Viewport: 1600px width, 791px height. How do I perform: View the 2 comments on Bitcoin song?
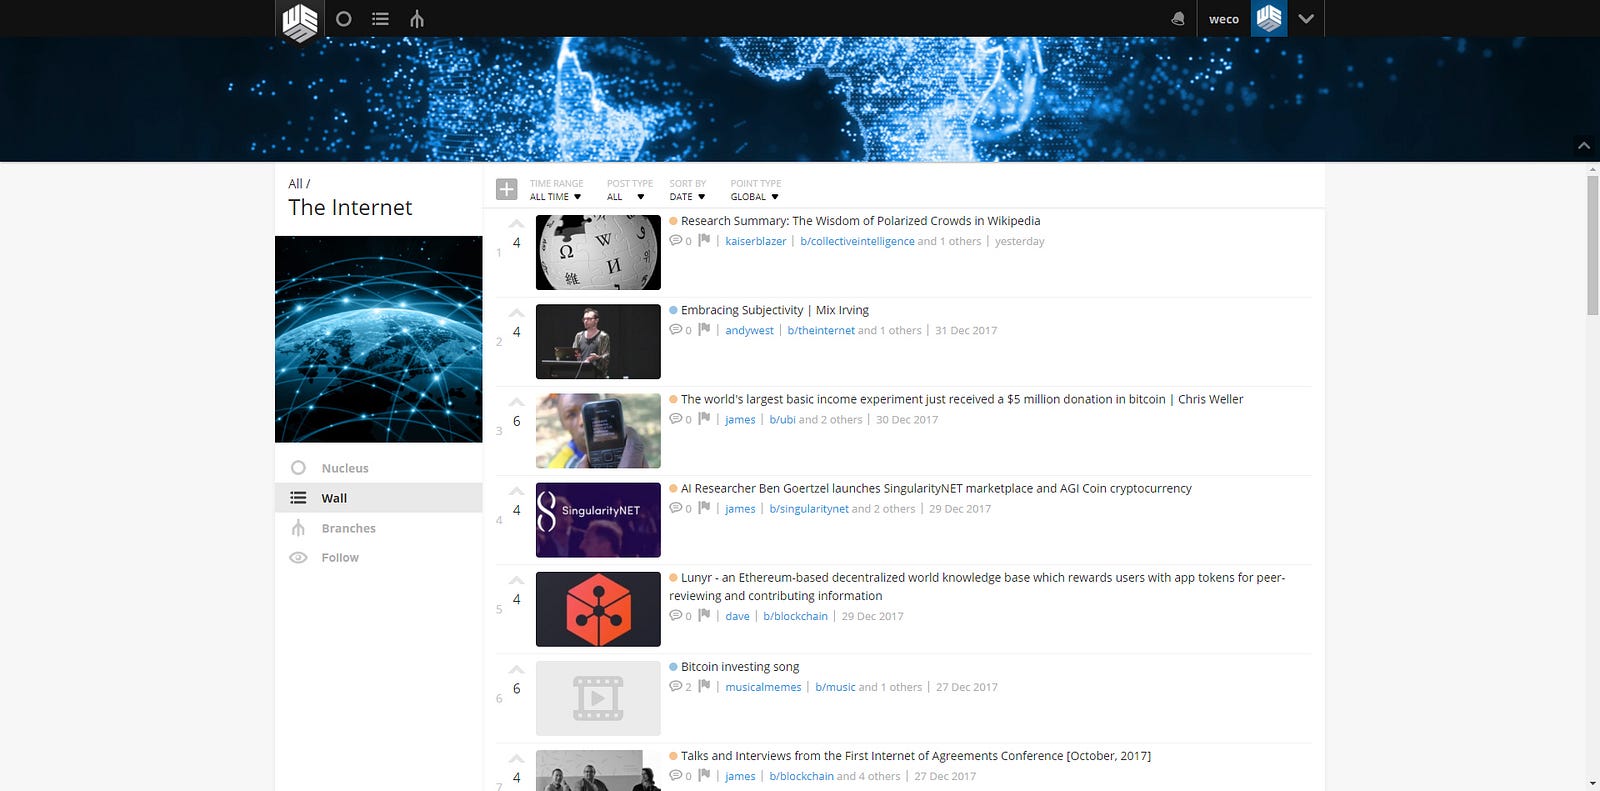[x=680, y=687]
